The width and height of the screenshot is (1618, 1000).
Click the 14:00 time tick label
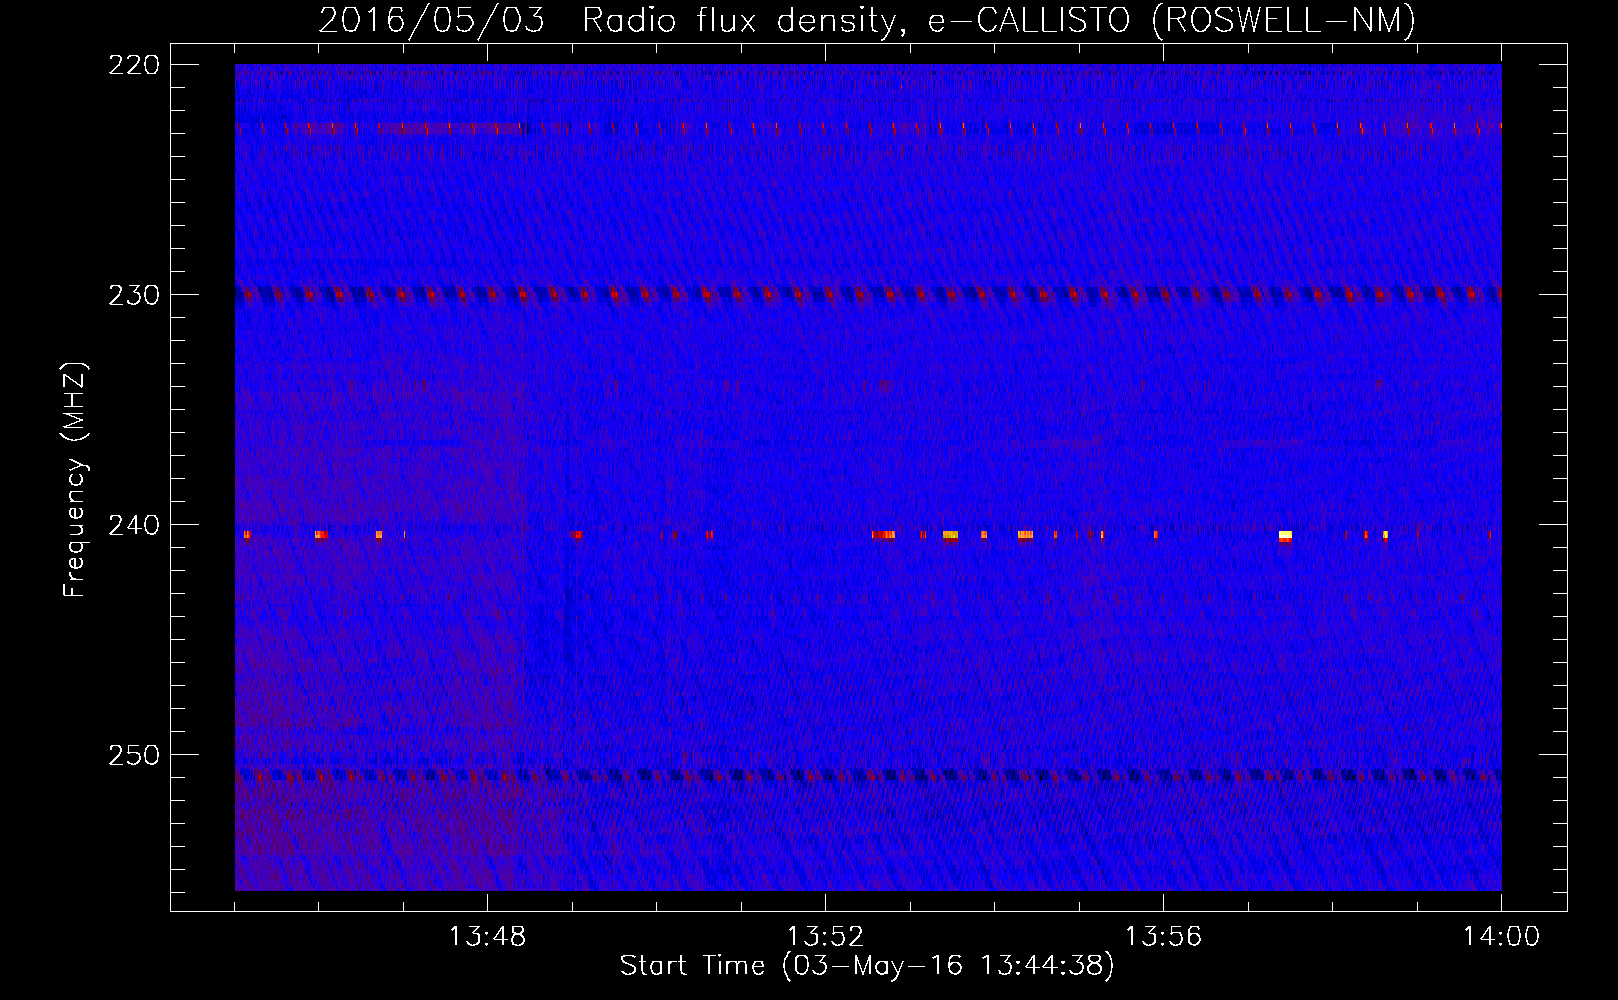pyautogui.click(x=1501, y=937)
